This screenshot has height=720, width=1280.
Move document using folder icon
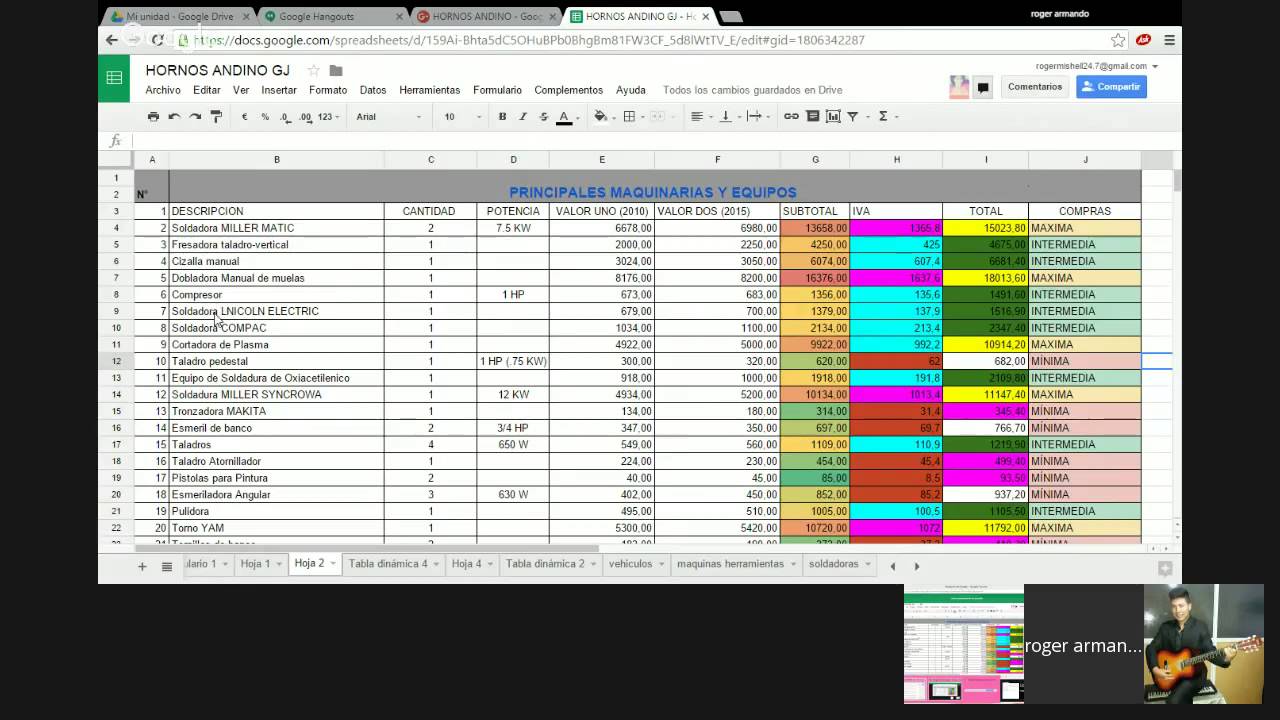336,71
